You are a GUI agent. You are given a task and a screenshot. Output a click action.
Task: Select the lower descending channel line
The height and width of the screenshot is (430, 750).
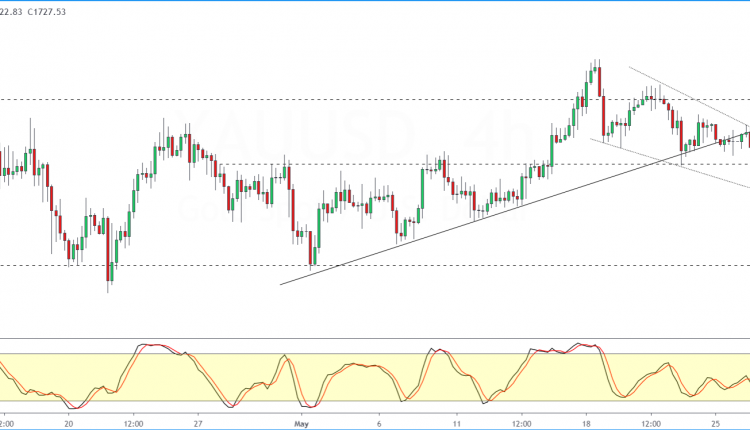pos(670,163)
